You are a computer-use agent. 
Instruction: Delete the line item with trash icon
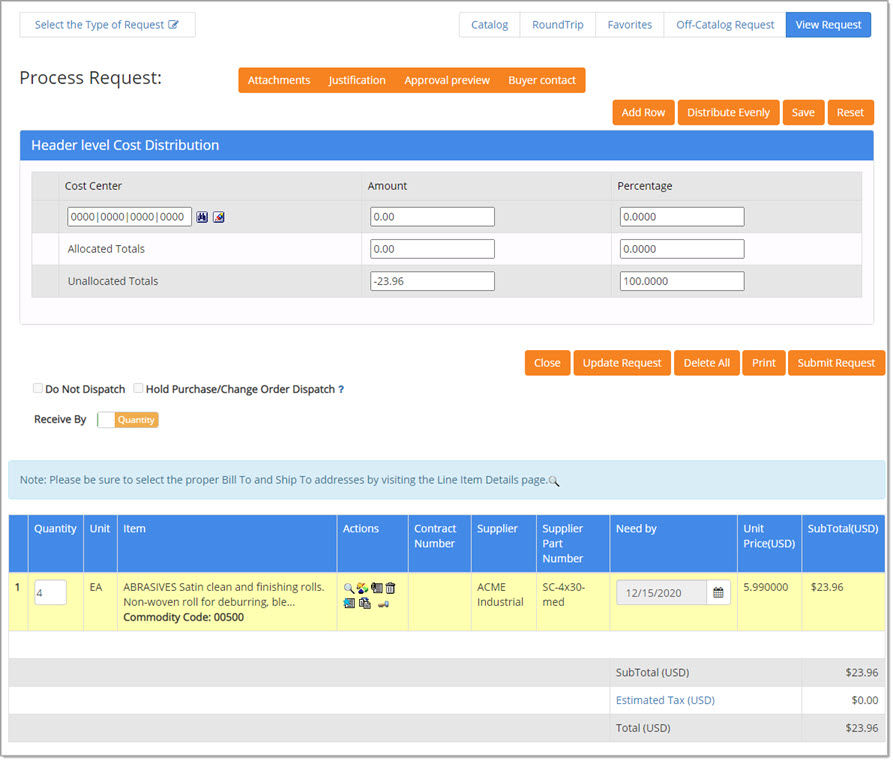390,588
